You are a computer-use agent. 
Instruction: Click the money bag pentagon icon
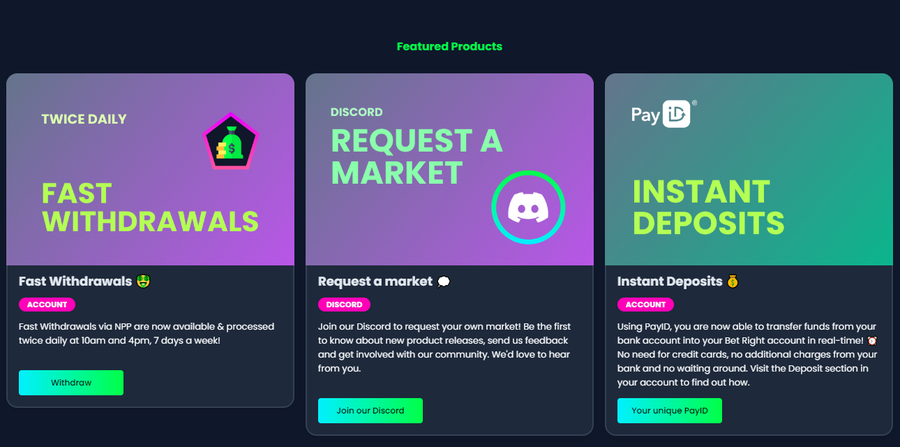coord(231,141)
